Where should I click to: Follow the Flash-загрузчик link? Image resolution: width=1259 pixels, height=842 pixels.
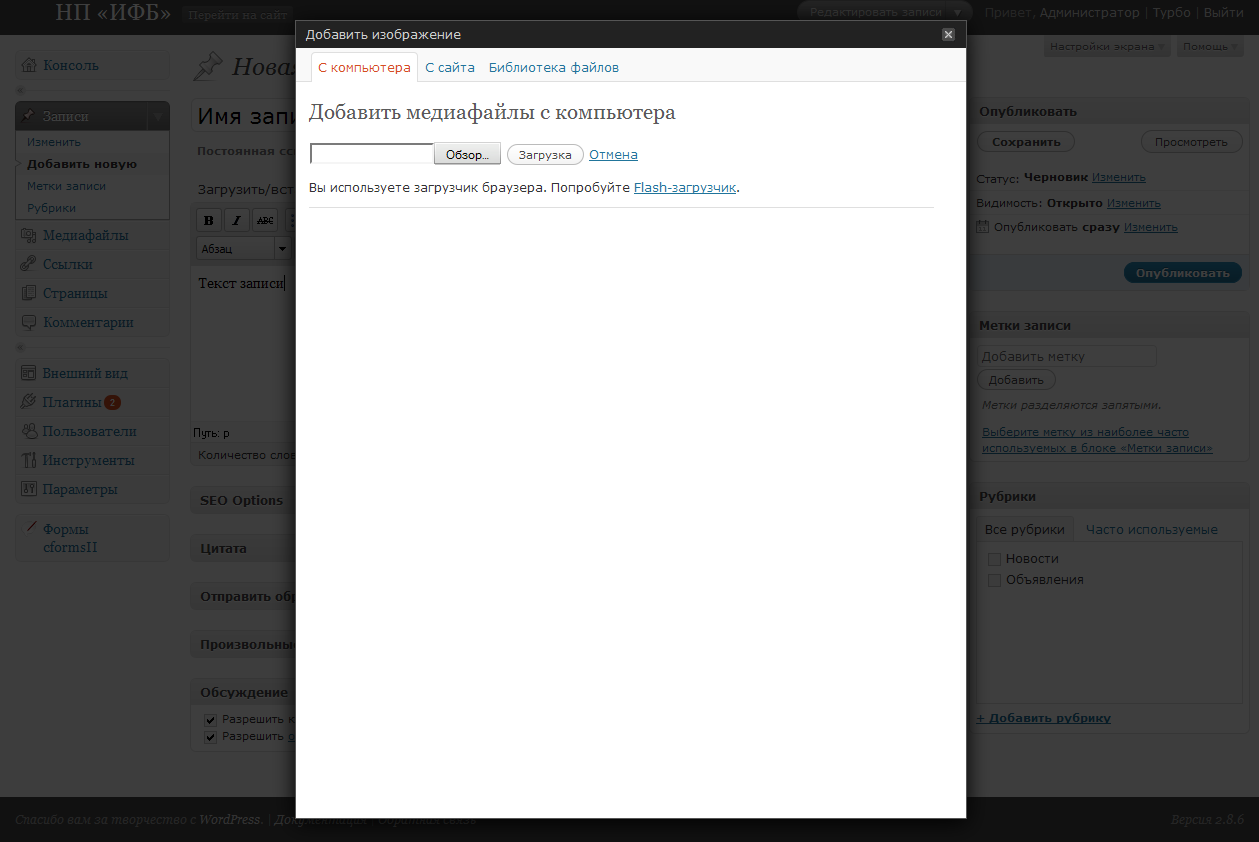685,187
